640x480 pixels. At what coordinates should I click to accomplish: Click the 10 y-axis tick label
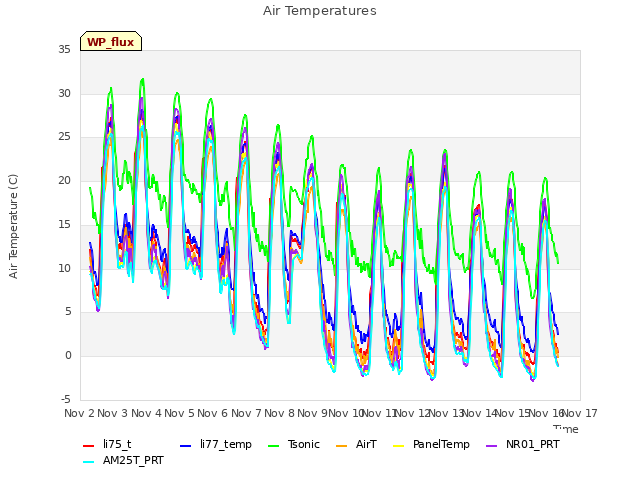tap(64, 268)
